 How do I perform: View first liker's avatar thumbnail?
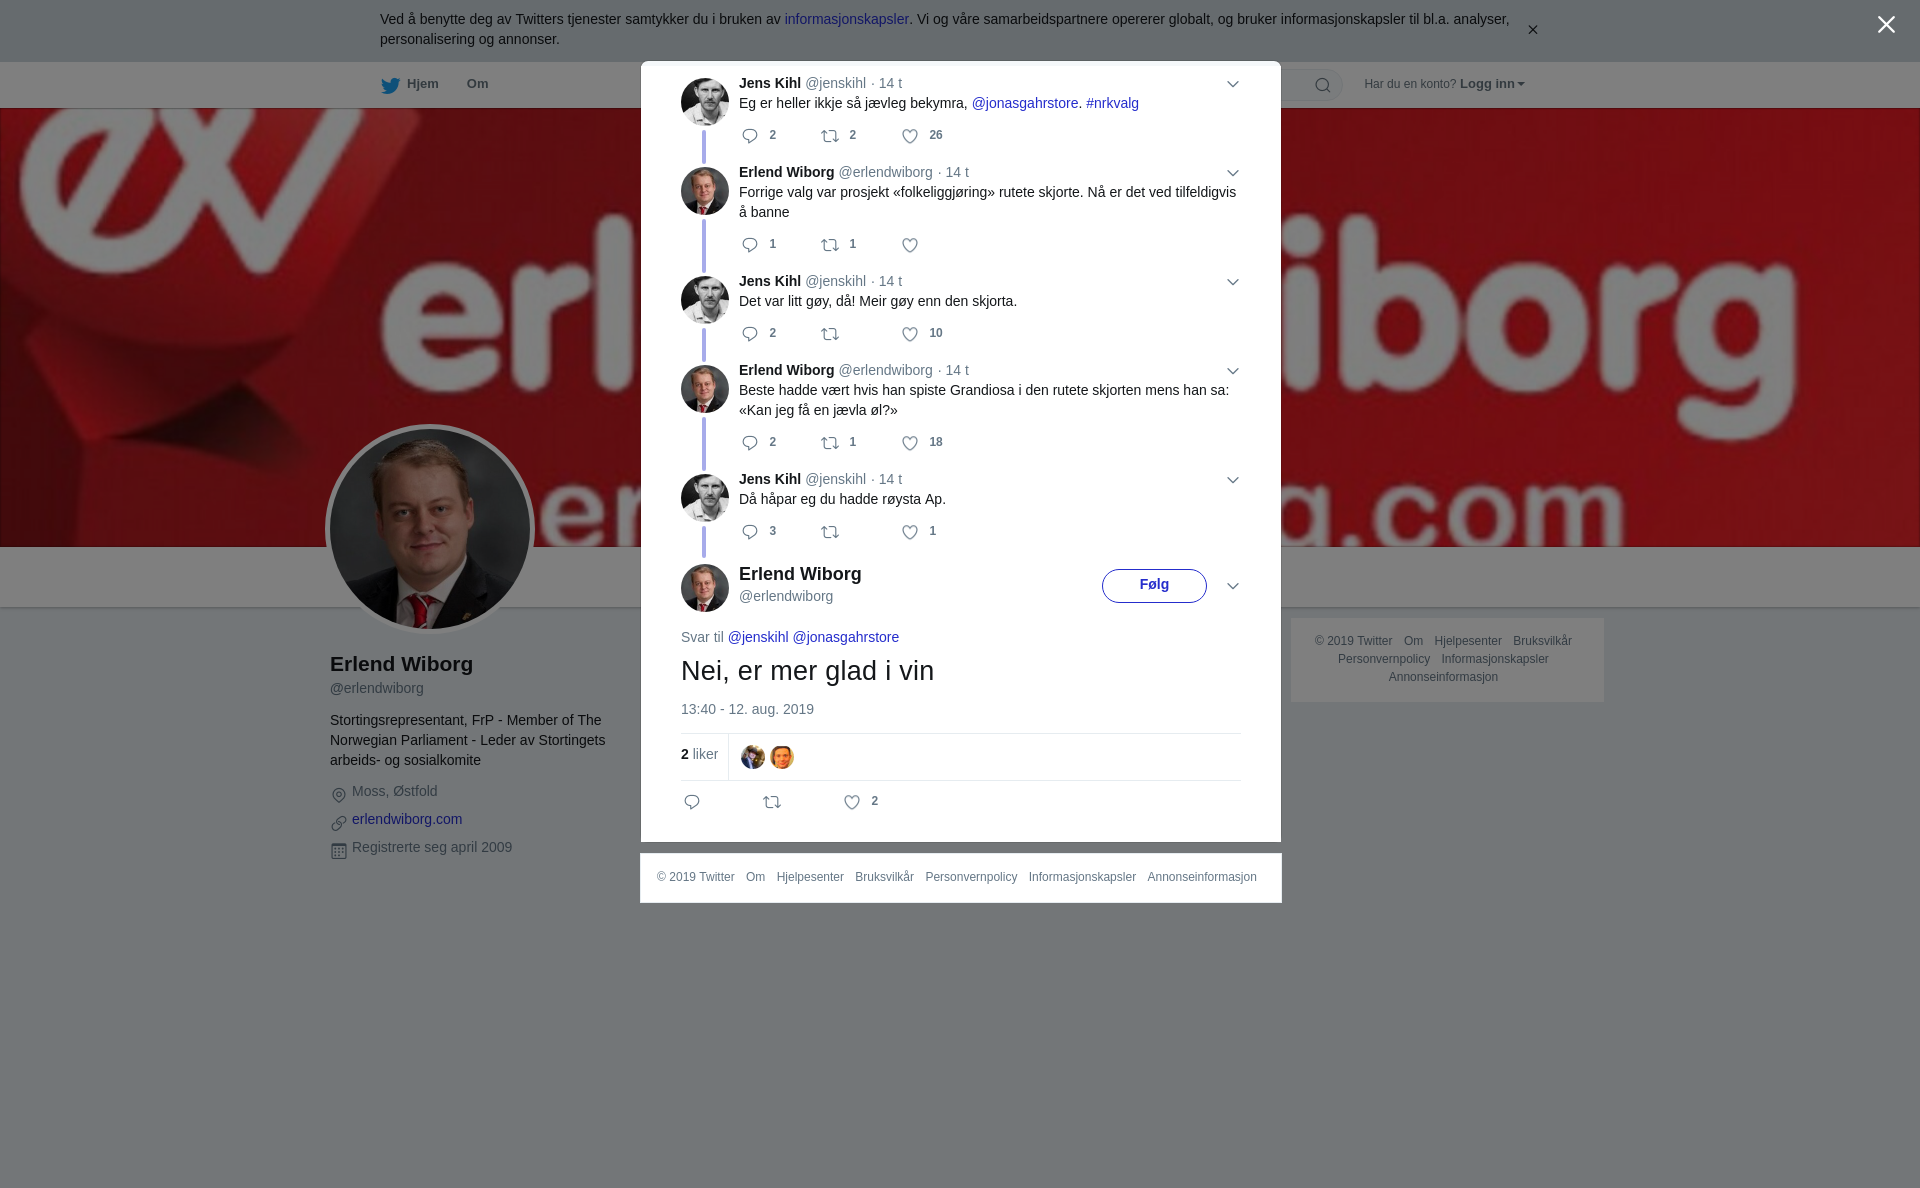pos(753,757)
